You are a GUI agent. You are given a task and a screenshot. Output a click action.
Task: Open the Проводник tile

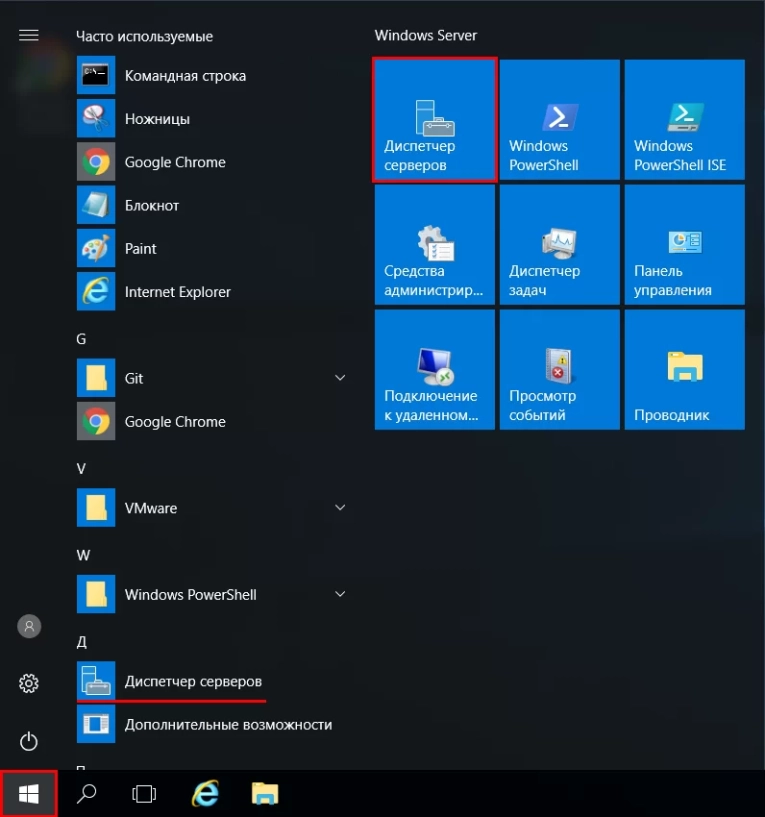click(684, 370)
